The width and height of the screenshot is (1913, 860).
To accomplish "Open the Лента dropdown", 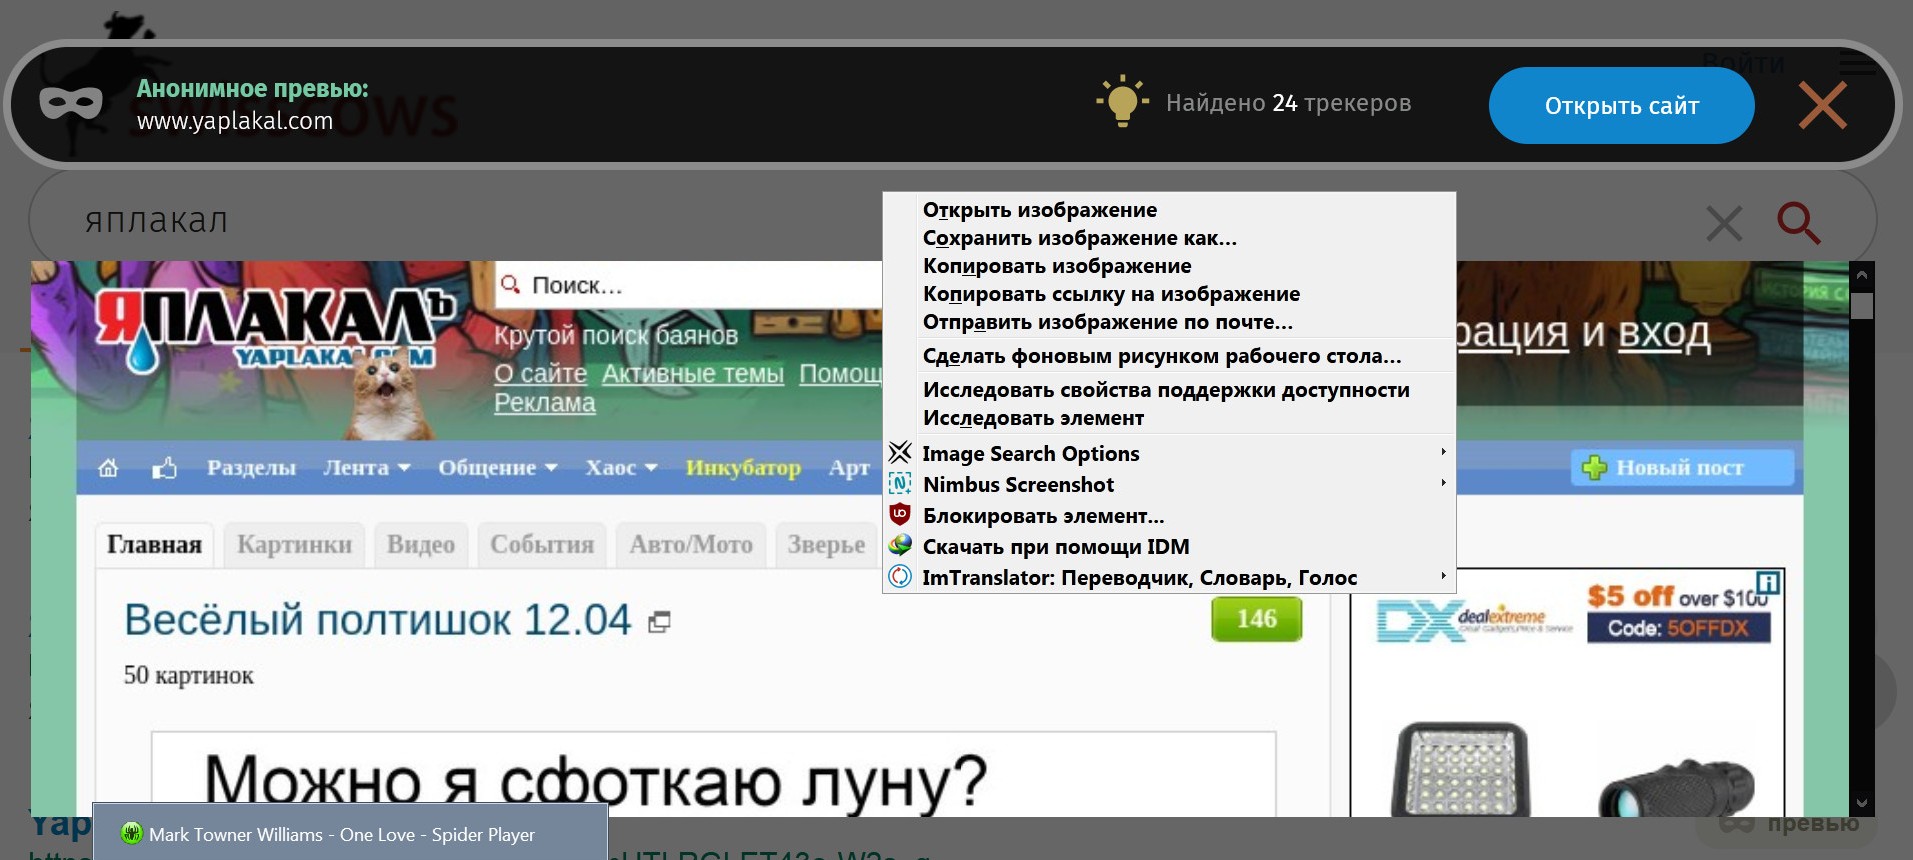I will 366,467.
